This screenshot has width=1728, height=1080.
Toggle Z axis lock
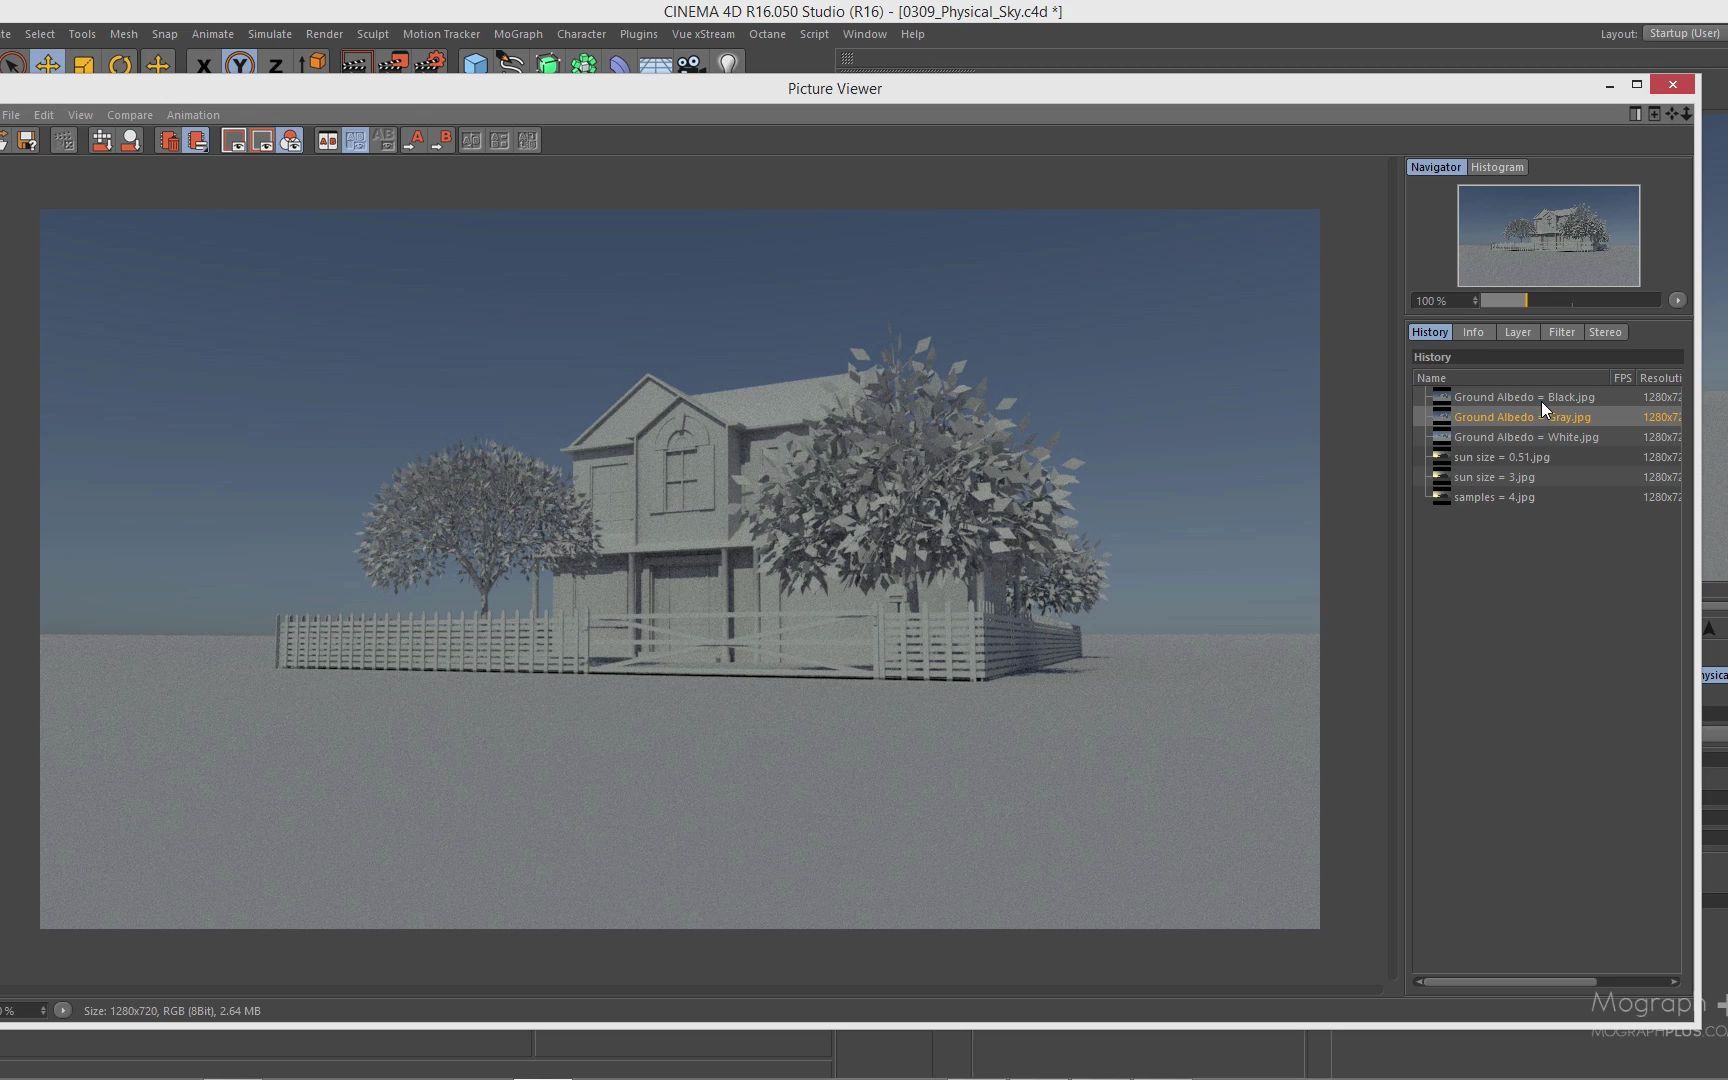click(275, 64)
